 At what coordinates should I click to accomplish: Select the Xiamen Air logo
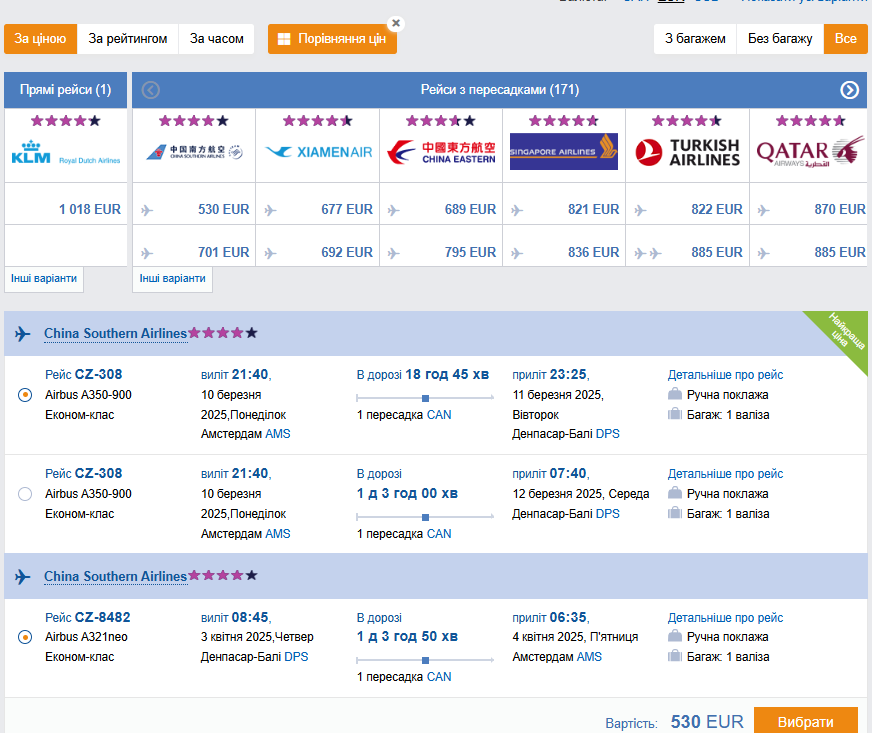pos(318,152)
